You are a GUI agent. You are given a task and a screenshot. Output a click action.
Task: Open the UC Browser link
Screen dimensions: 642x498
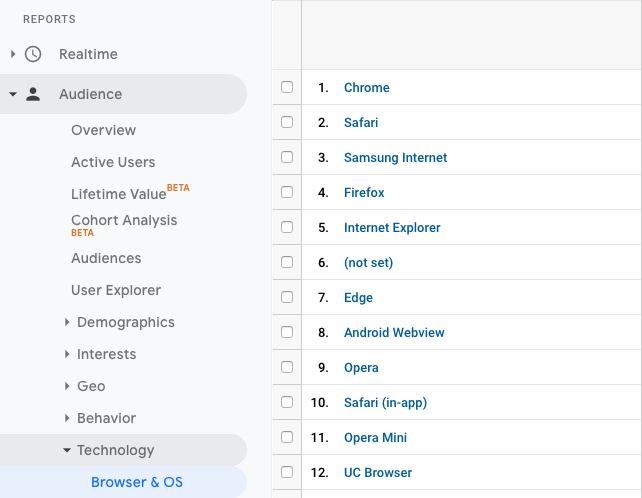pos(377,472)
